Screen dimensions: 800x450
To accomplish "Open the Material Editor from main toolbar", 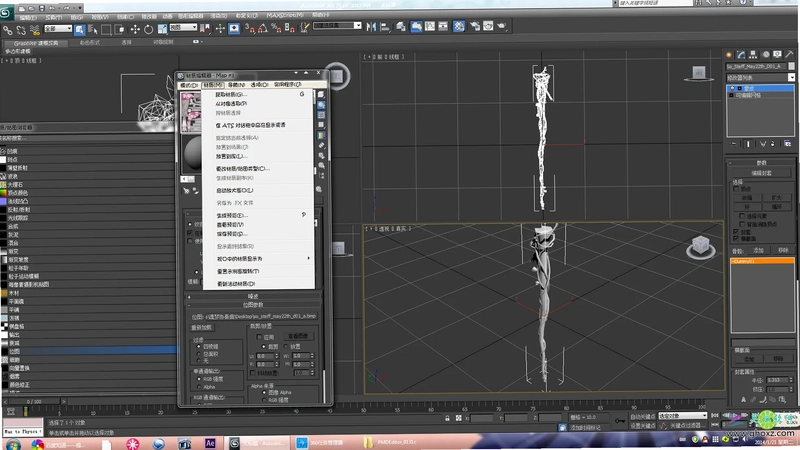I will 459,26.
